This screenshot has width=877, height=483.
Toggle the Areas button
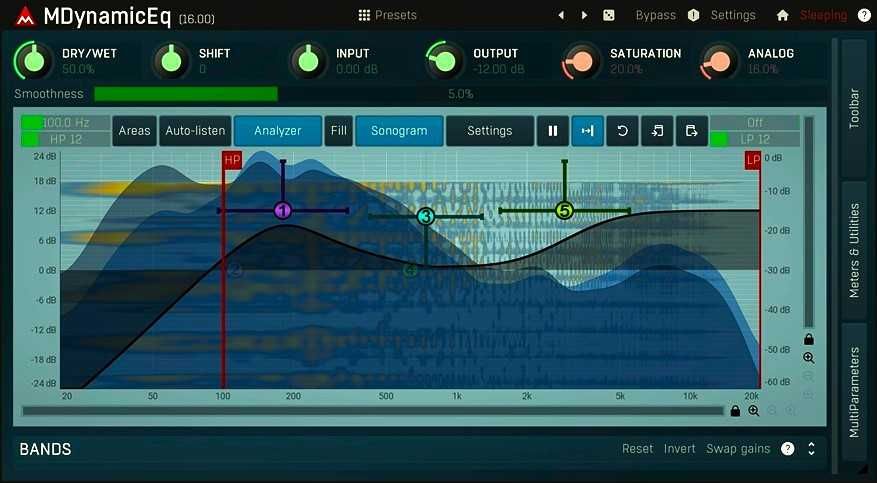(x=134, y=131)
